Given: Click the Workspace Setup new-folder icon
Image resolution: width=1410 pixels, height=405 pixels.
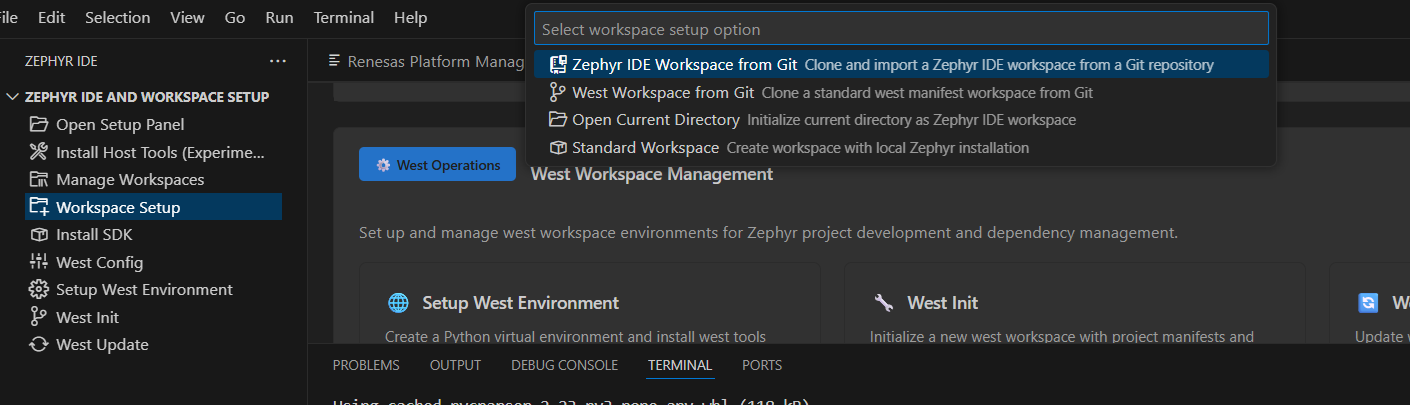Looking at the screenshot, I should tap(39, 207).
